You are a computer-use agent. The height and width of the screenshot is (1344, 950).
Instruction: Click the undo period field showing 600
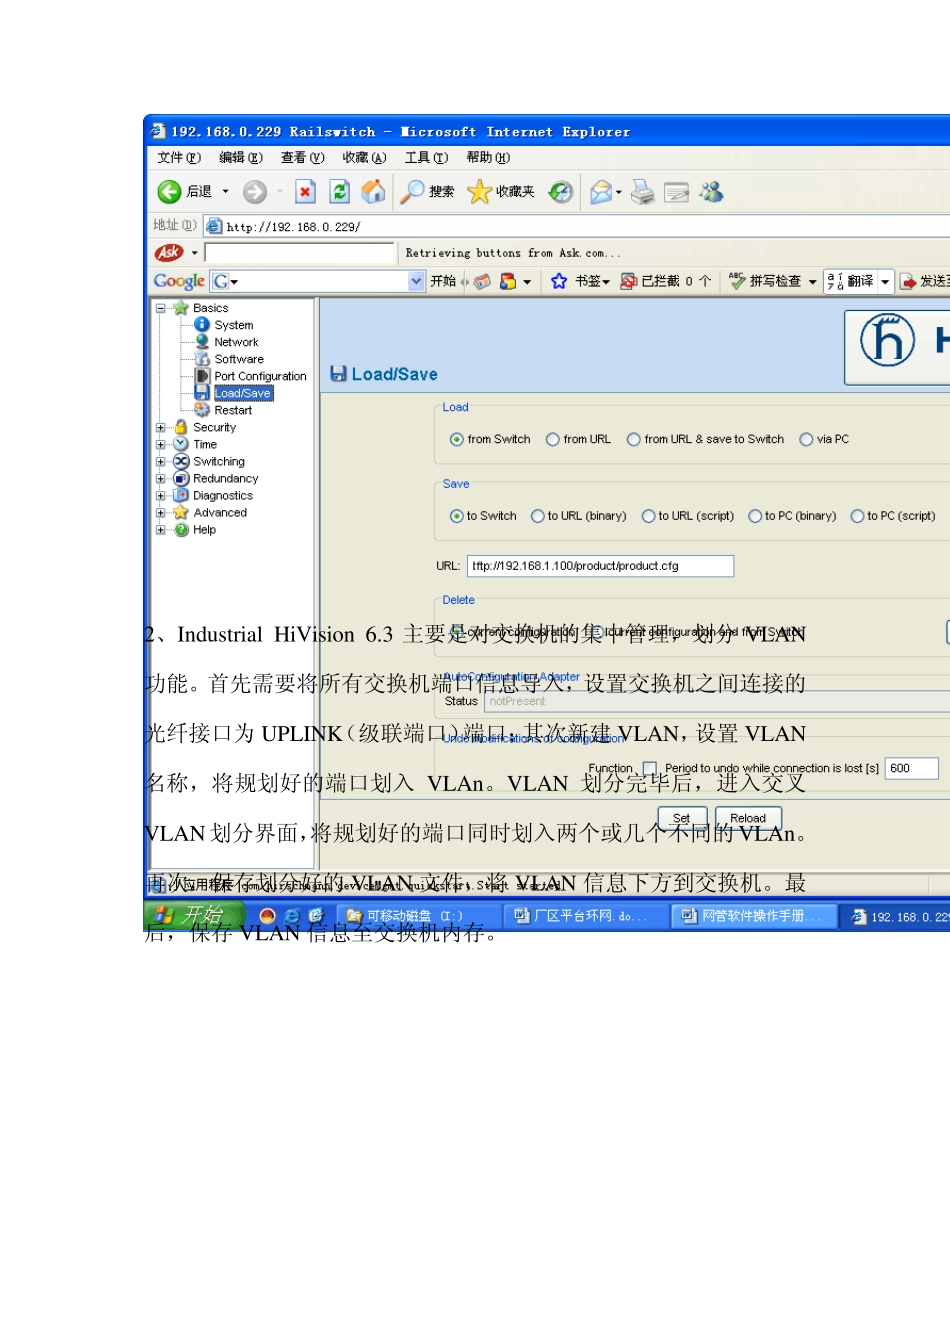912,768
